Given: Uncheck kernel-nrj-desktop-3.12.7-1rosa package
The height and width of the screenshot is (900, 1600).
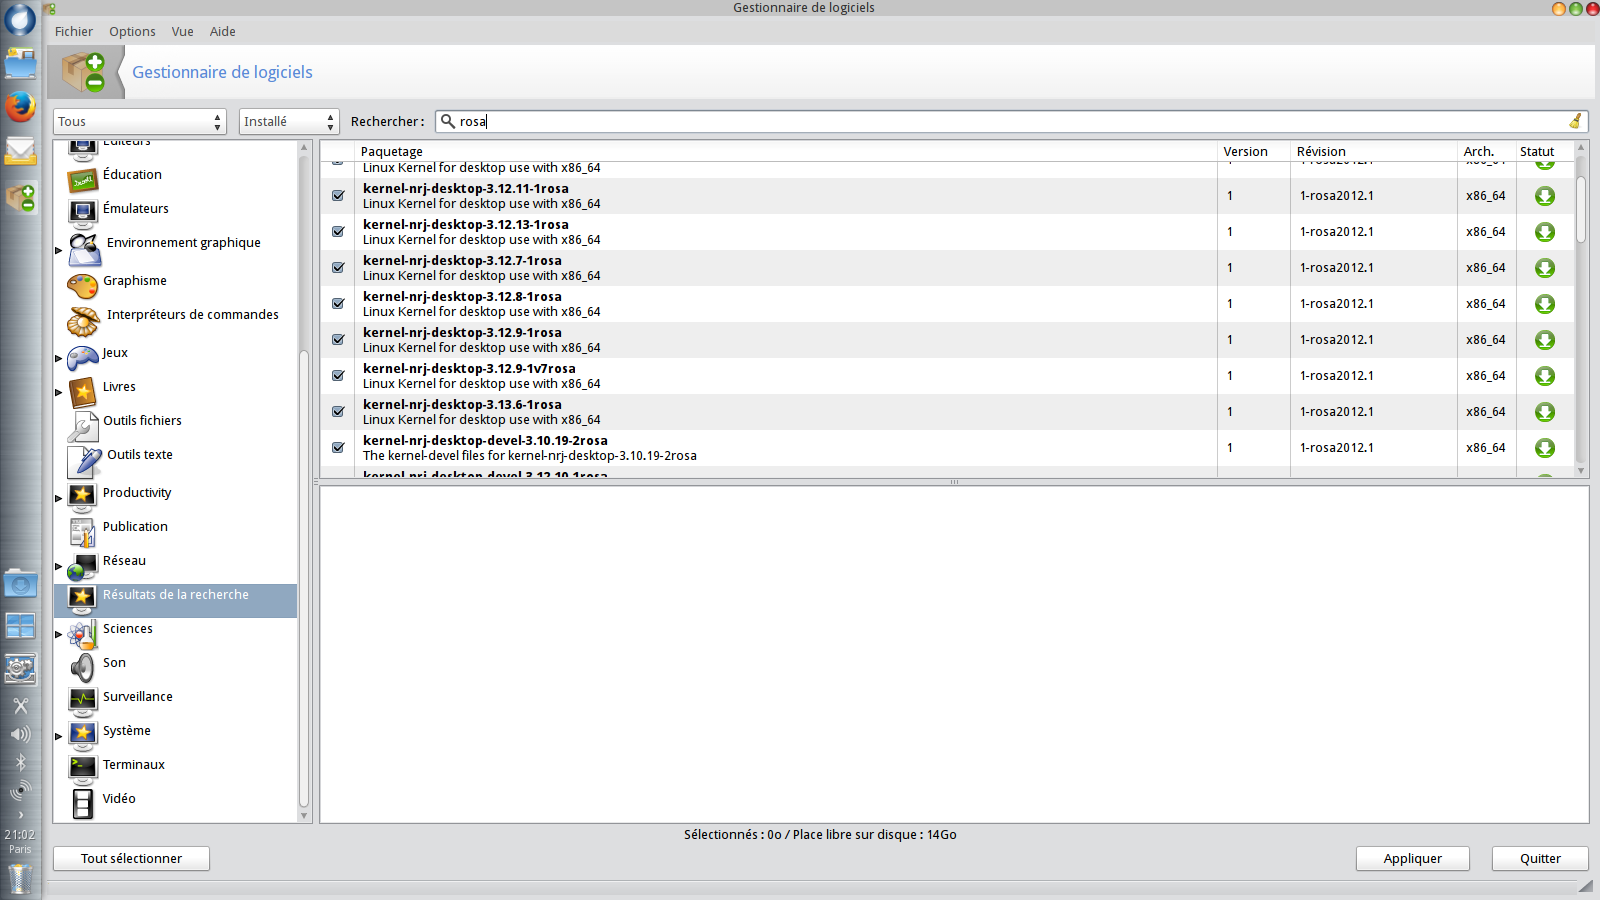Looking at the screenshot, I should 338,268.
